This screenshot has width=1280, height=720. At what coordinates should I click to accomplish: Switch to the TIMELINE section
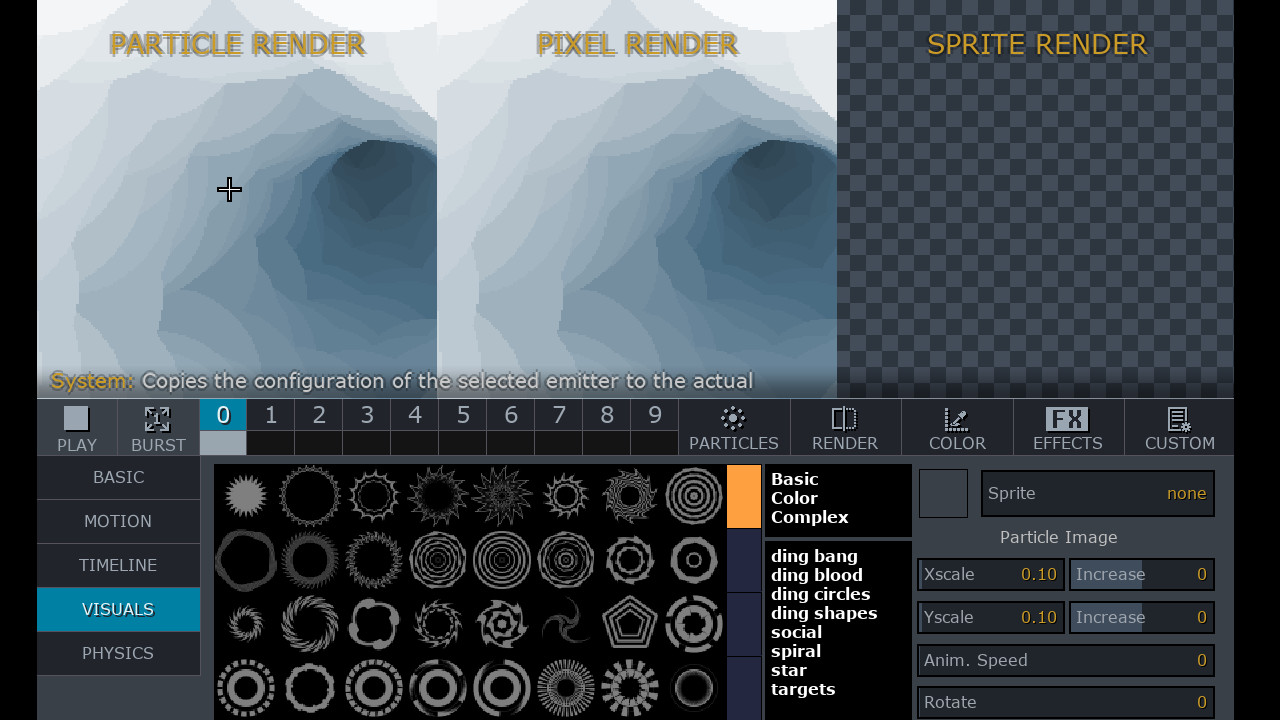(x=118, y=565)
